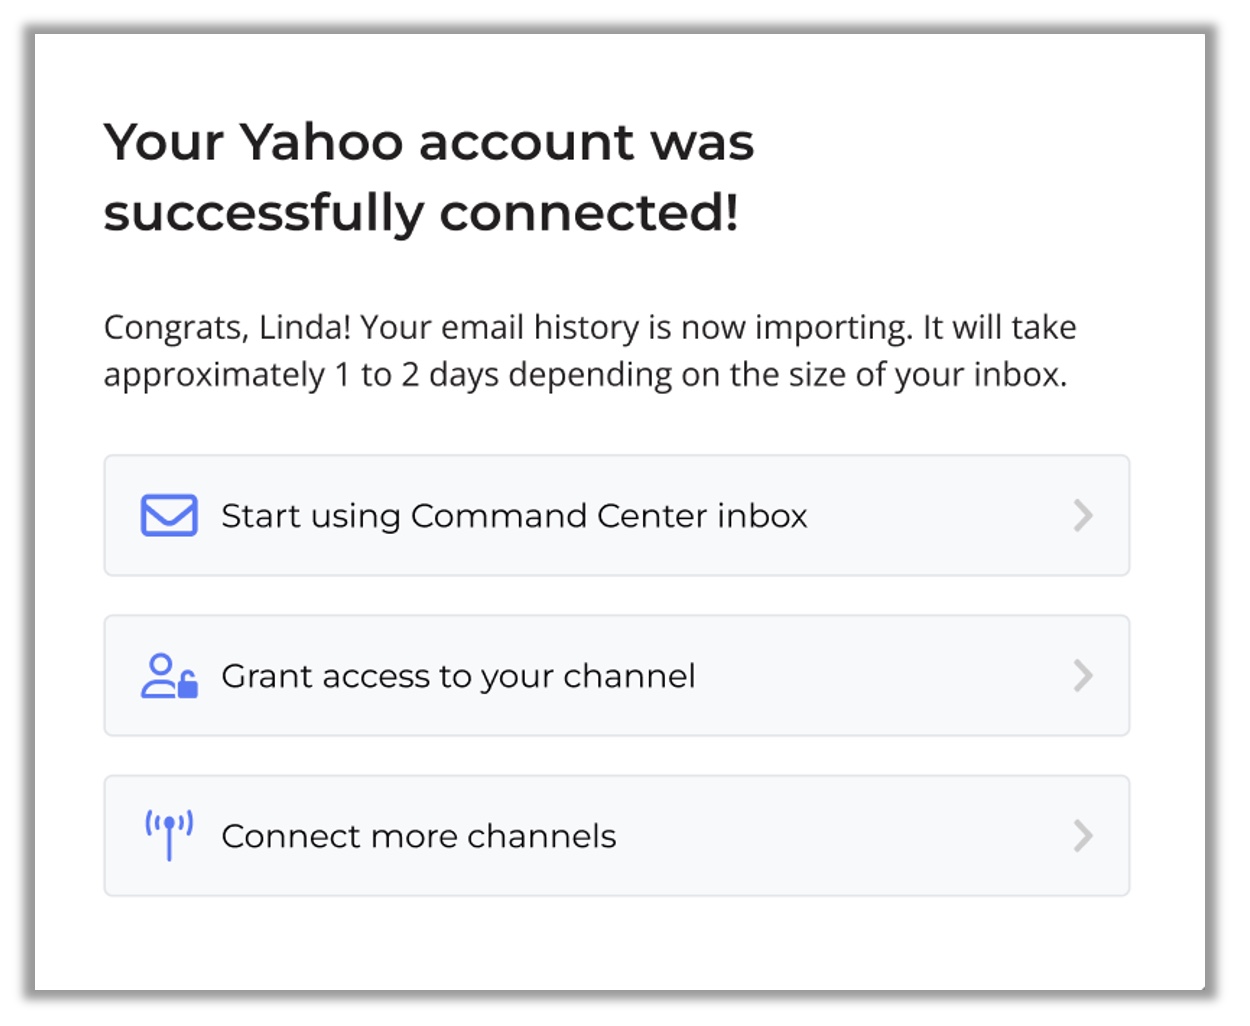Select Grant access to your channel
The image size is (1250, 1026).
point(617,676)
